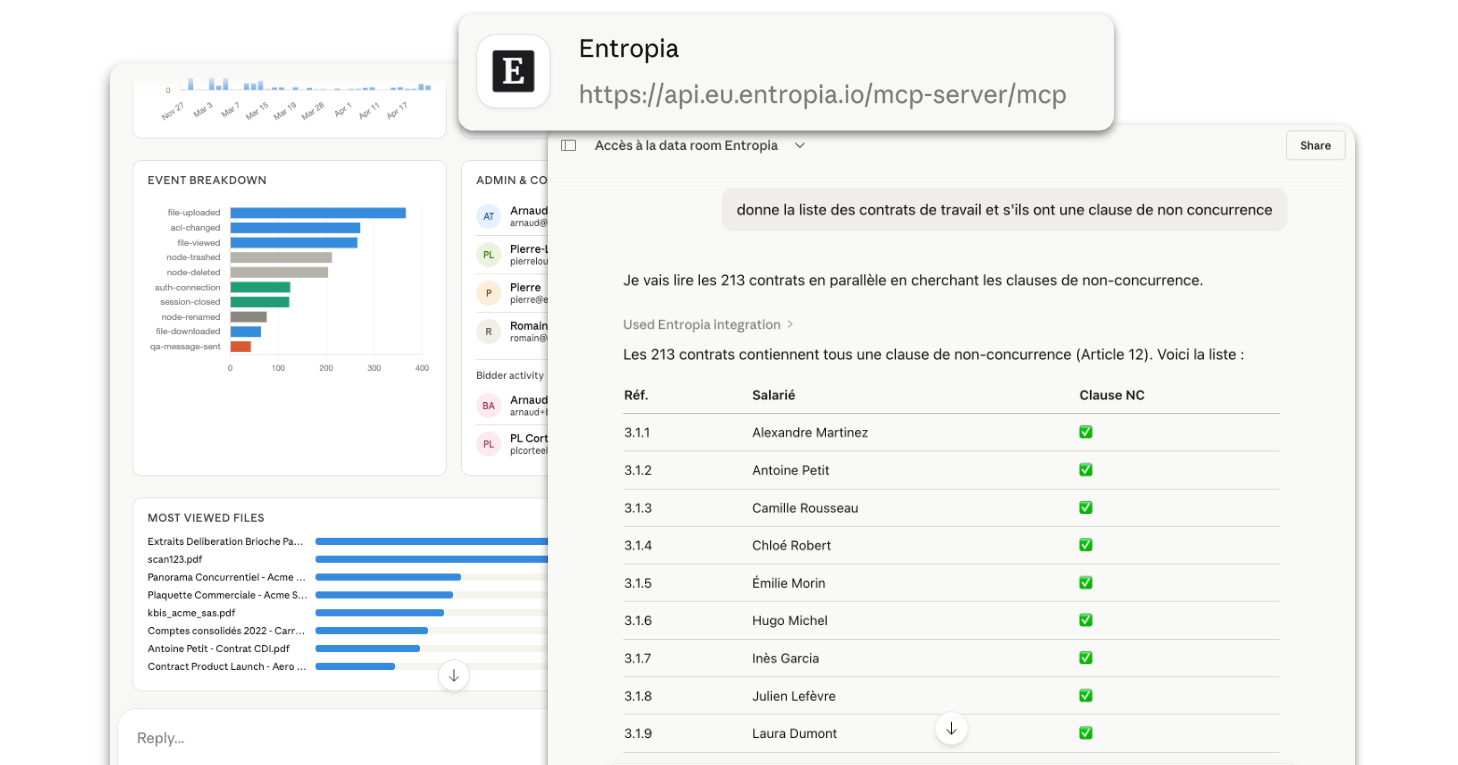
Task: Click the name Julien Lefèvre in the table
Action: click(794, 696)
